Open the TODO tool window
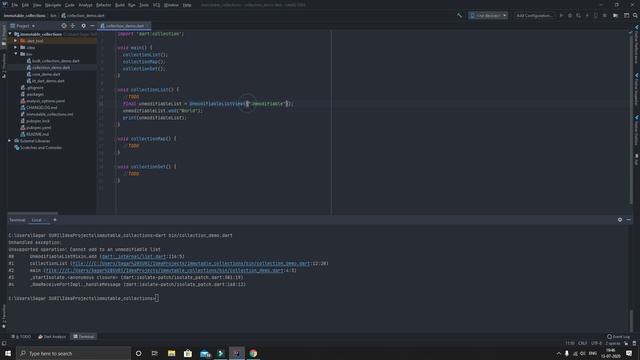The height and width of the screenshot is (360, 640). tap(21, 336)
